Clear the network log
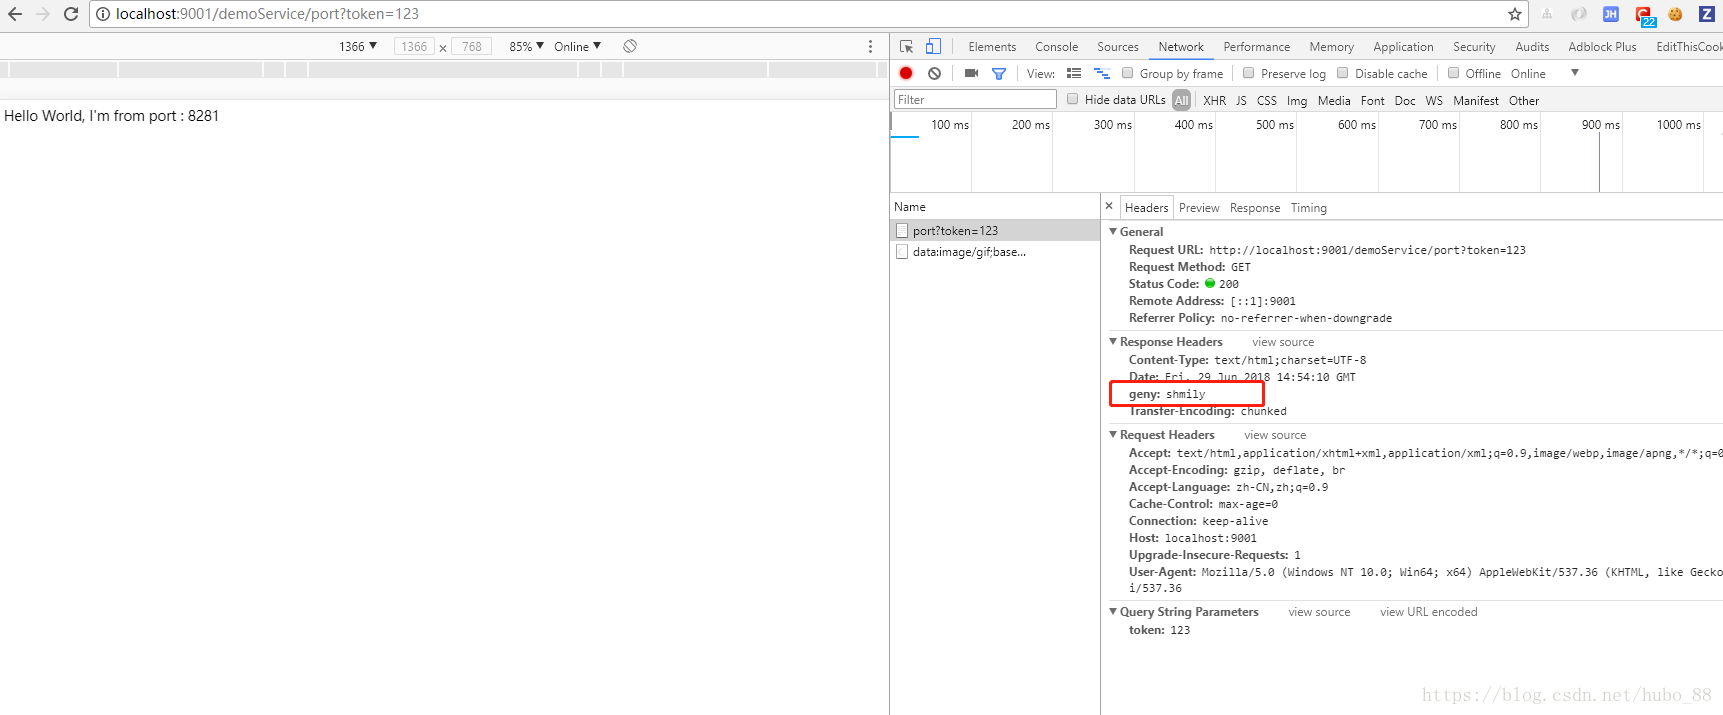 coord(934,73)
